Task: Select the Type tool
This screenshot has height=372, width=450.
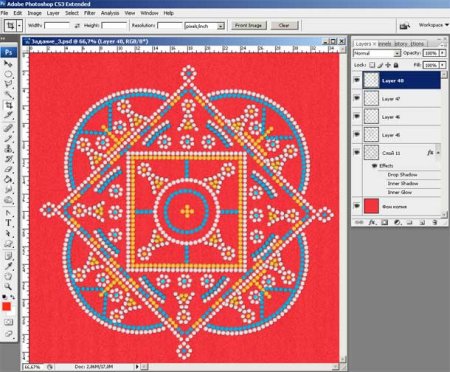Action: [8, 223]
